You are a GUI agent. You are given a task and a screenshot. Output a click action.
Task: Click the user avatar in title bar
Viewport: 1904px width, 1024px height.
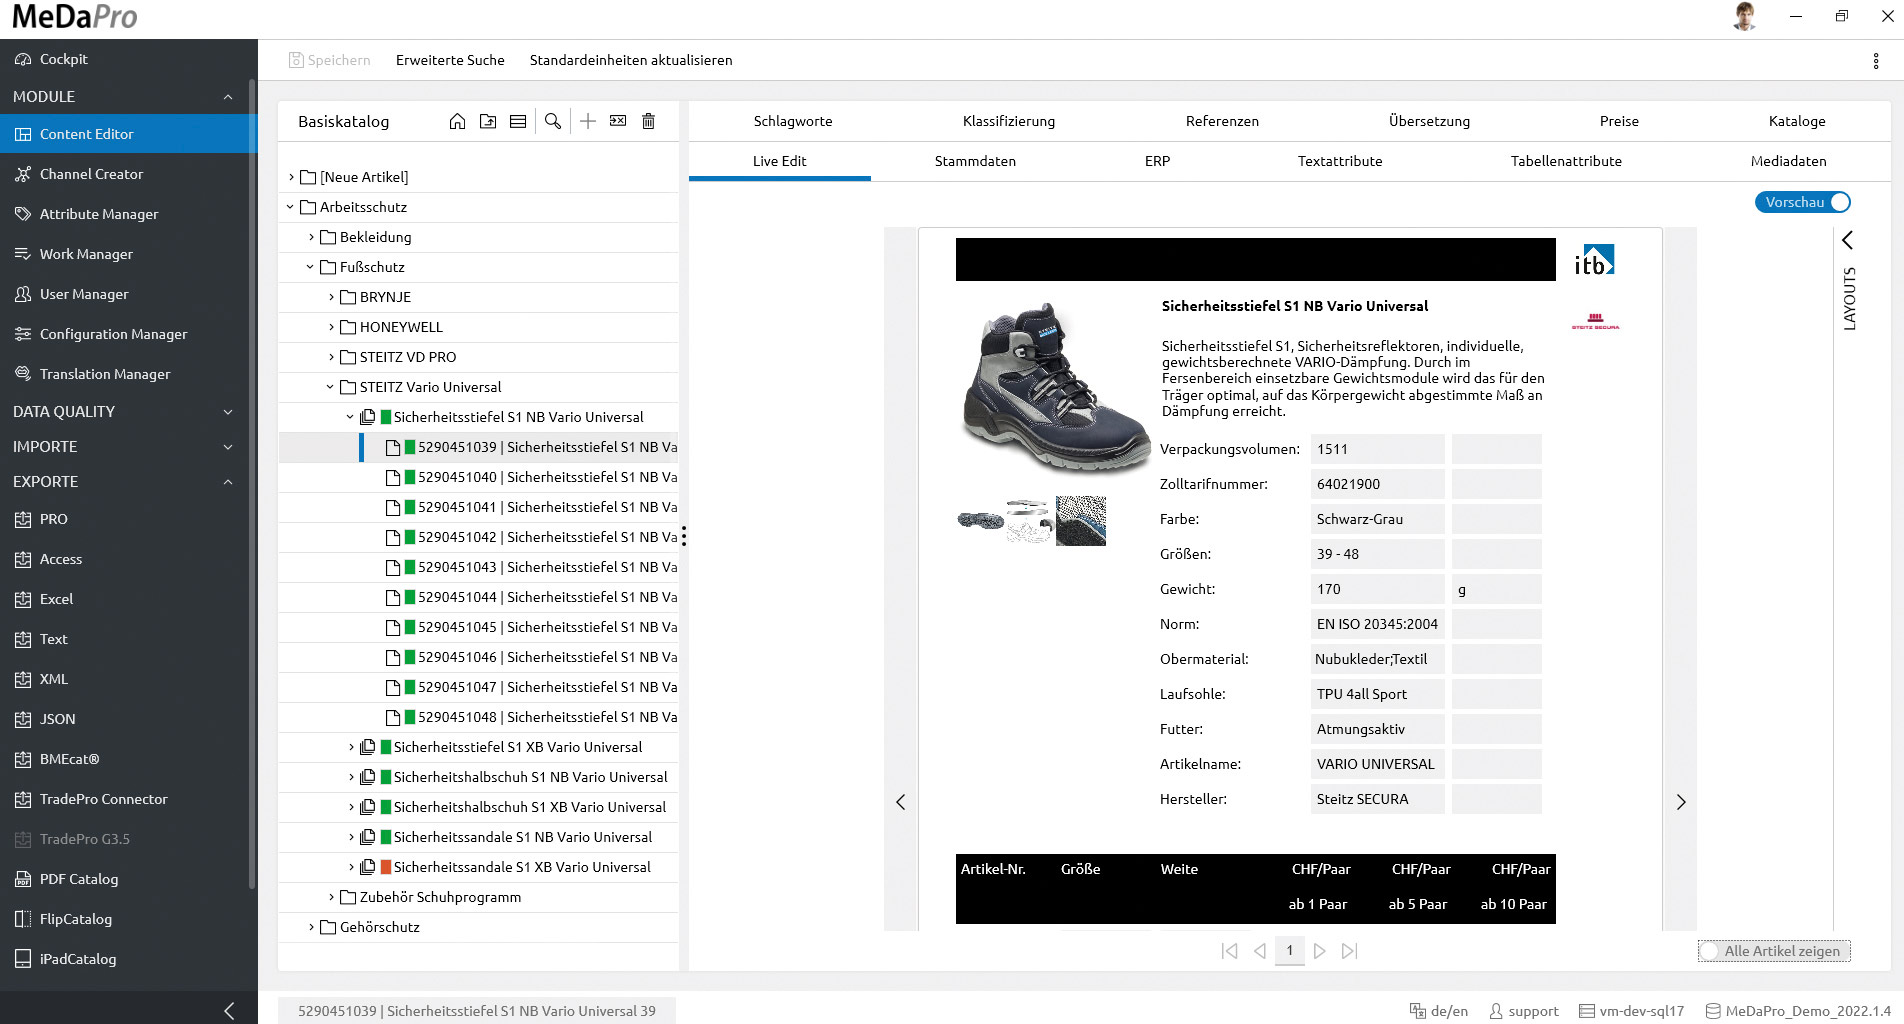(1745, 16)
